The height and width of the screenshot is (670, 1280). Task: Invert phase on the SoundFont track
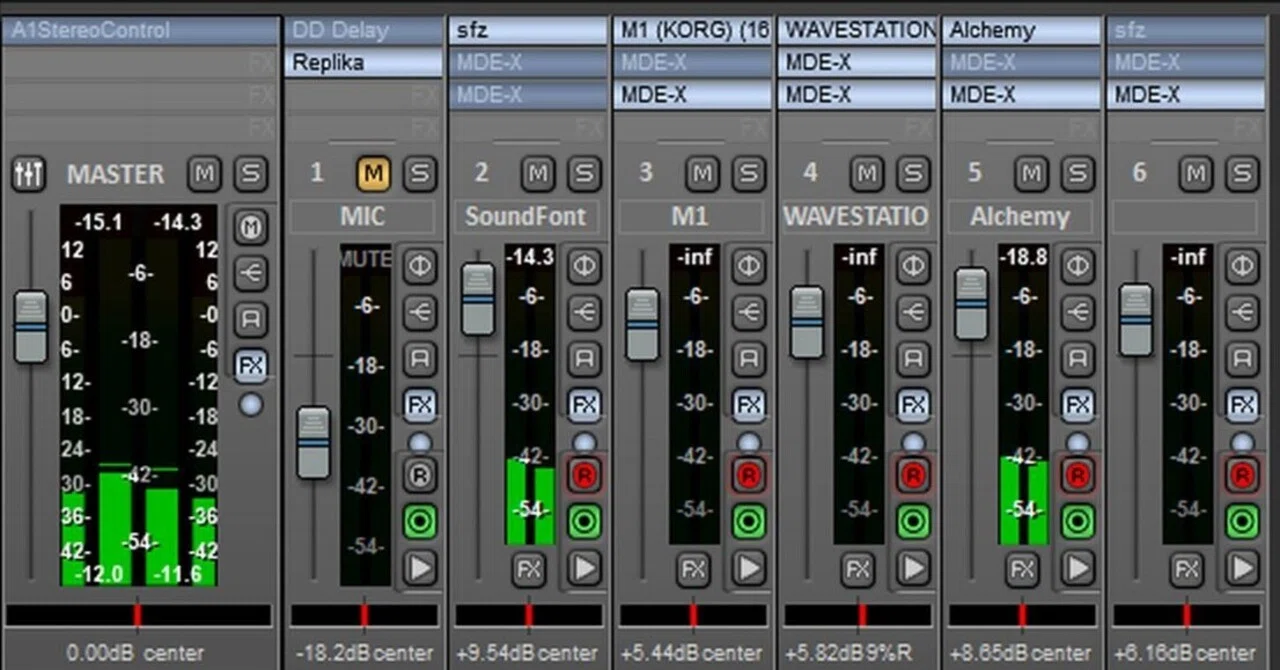585,266
